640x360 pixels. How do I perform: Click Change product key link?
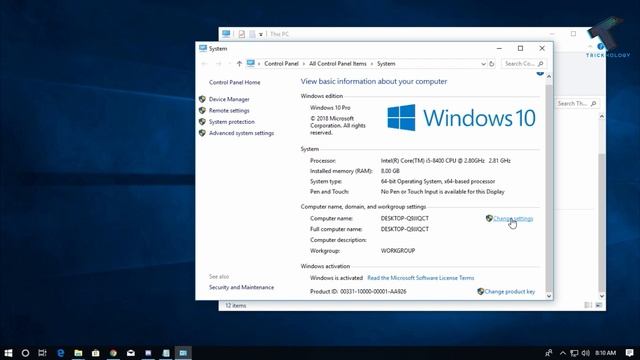tap(509, 291)
